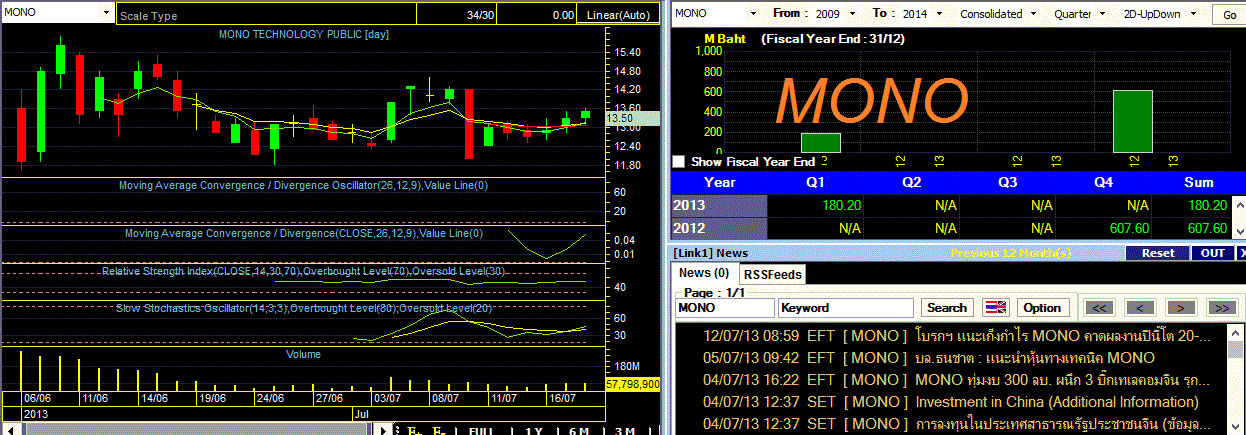Toggle Show Fiscal Year End checkbox
Image resolution: width=1246 pixels, height=435 pixels.
[x=679, y=161]
